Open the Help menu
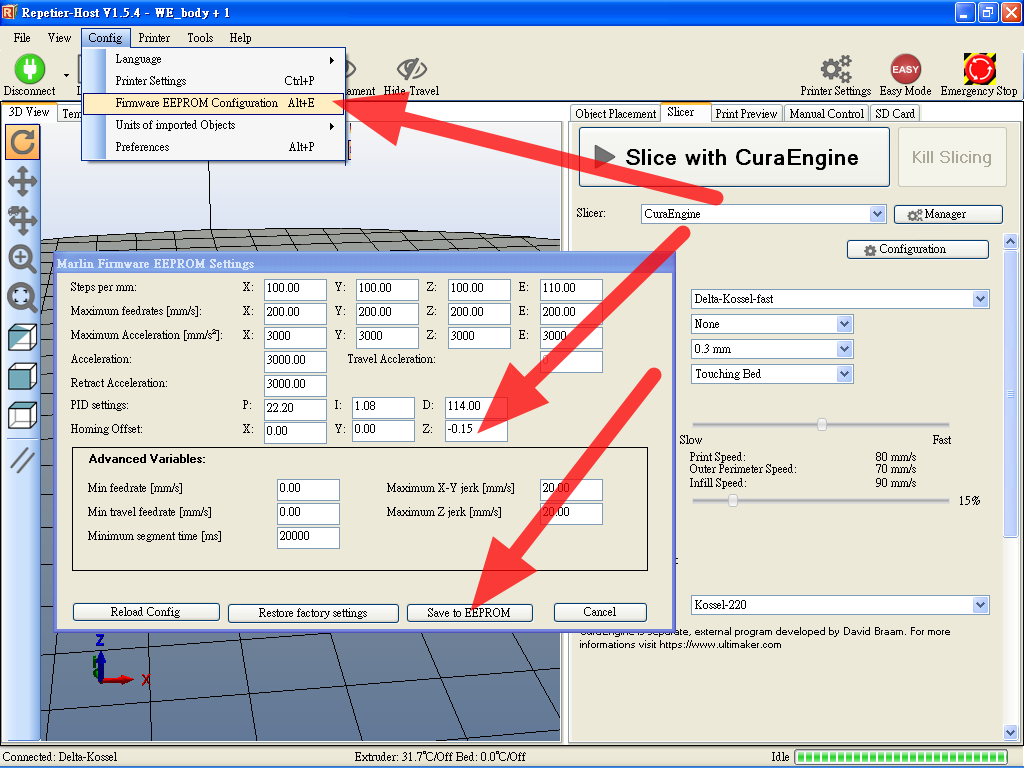 240,38
